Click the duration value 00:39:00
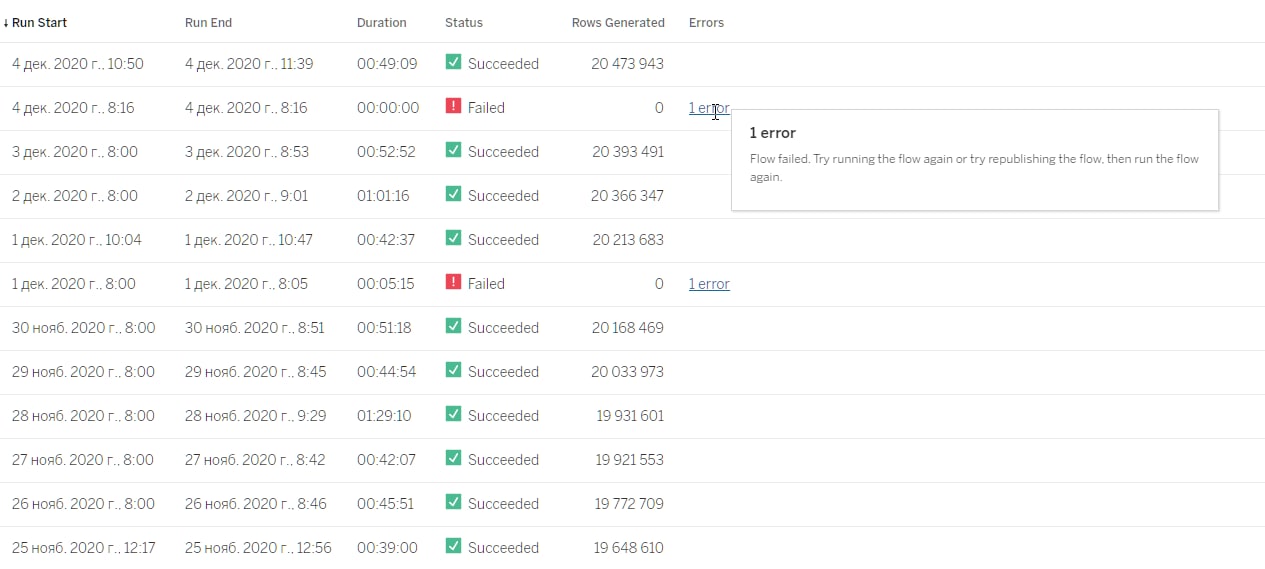The width and height of the screenshot is (1265, 569). 387,548
